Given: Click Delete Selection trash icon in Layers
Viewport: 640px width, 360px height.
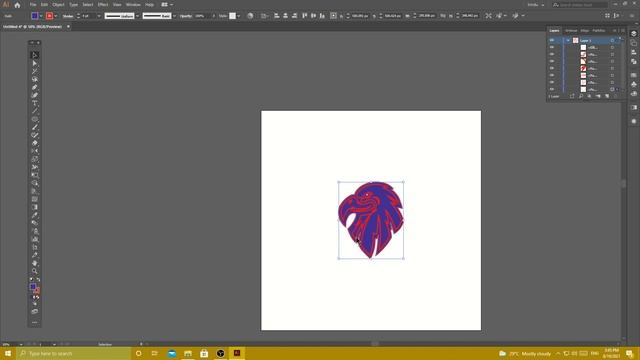Looking at the screenshot, I should pyautogui.click(x=616, y=96).
